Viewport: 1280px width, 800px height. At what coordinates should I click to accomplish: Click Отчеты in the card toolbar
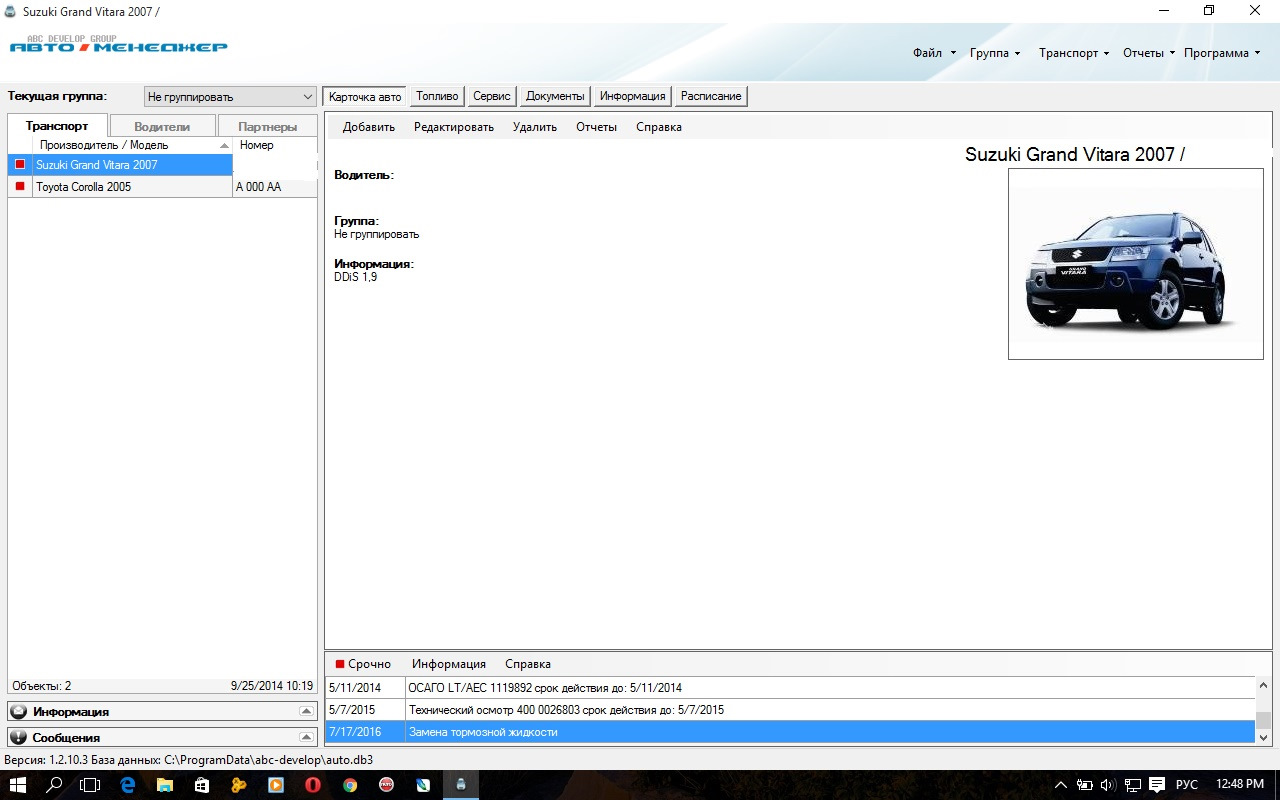pos(597,127)
